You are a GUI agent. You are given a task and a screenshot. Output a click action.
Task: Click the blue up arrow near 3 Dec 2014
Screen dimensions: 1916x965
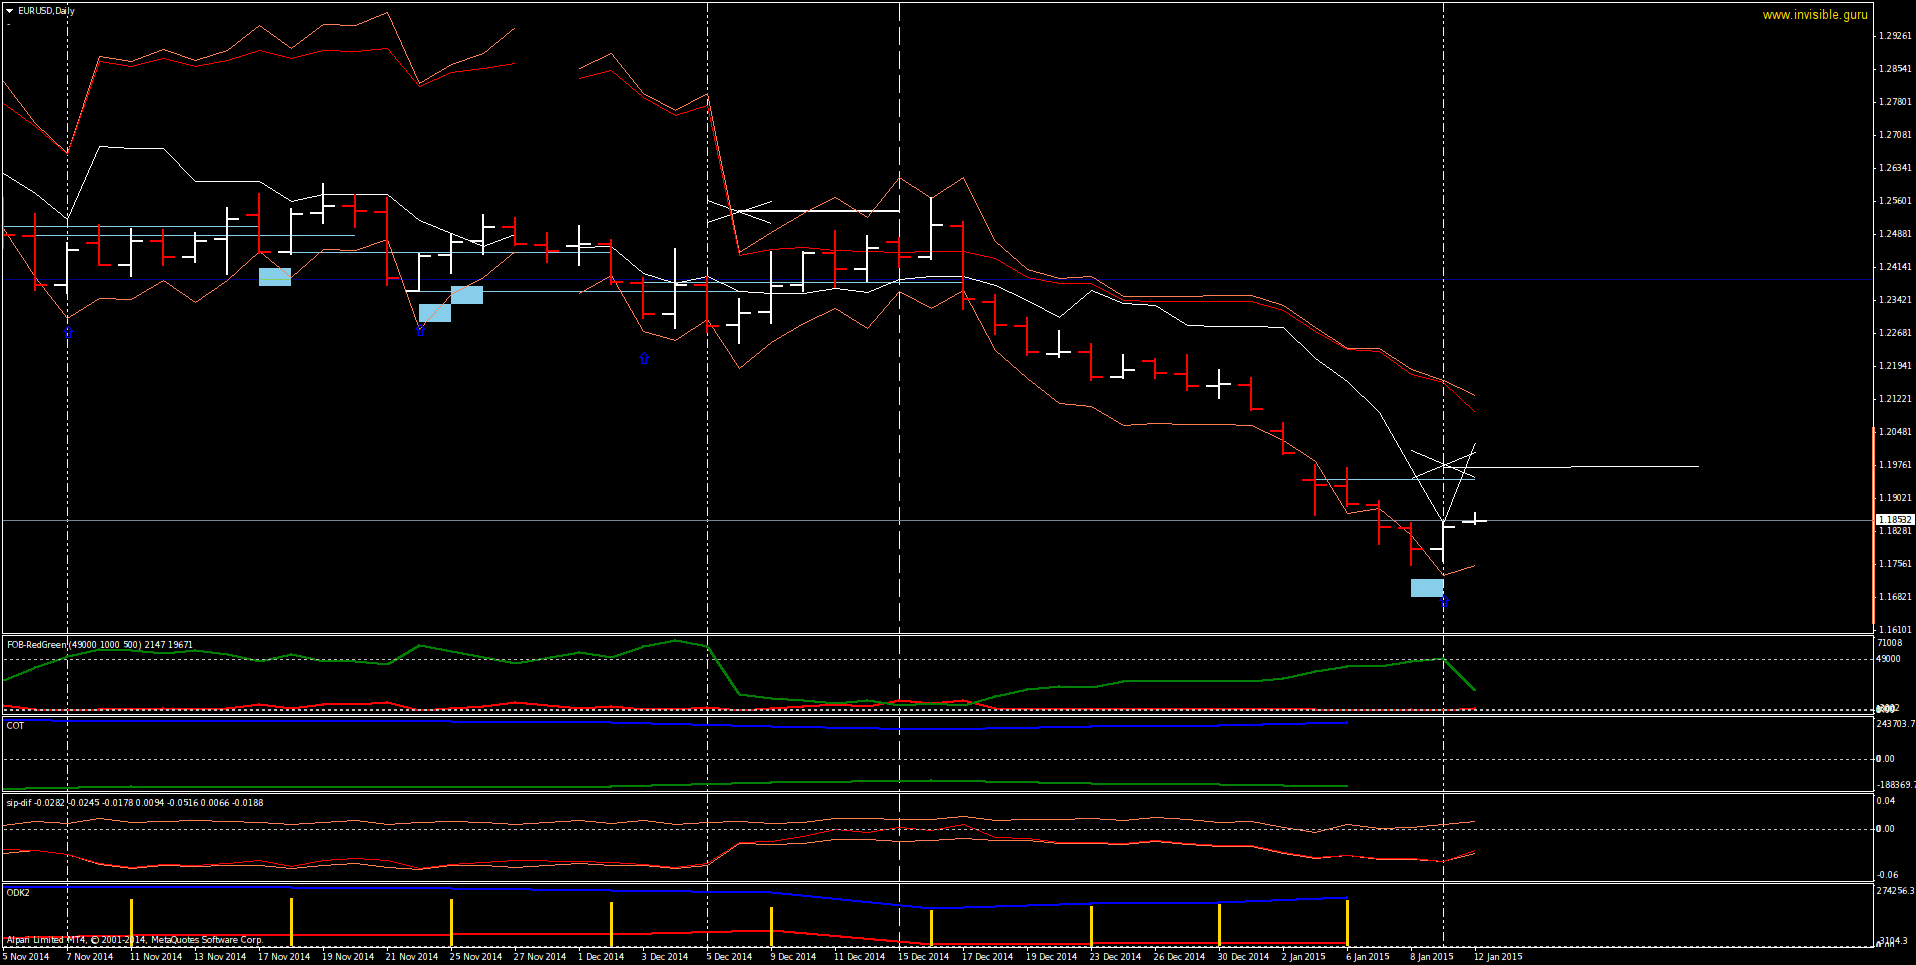[644, 358]
